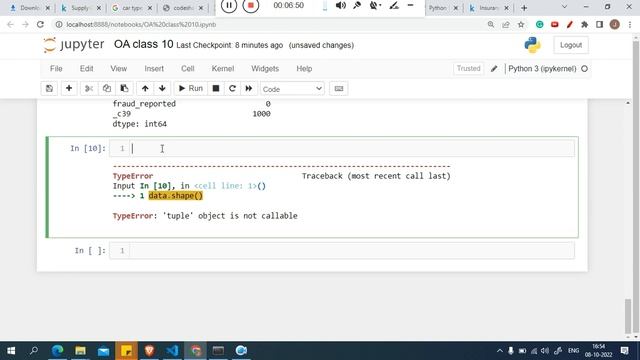This screenshot has height=360, width=640.
Task: Click the Trusted notebook indicator
Action: pyautogui.click(x=468, y=69)
